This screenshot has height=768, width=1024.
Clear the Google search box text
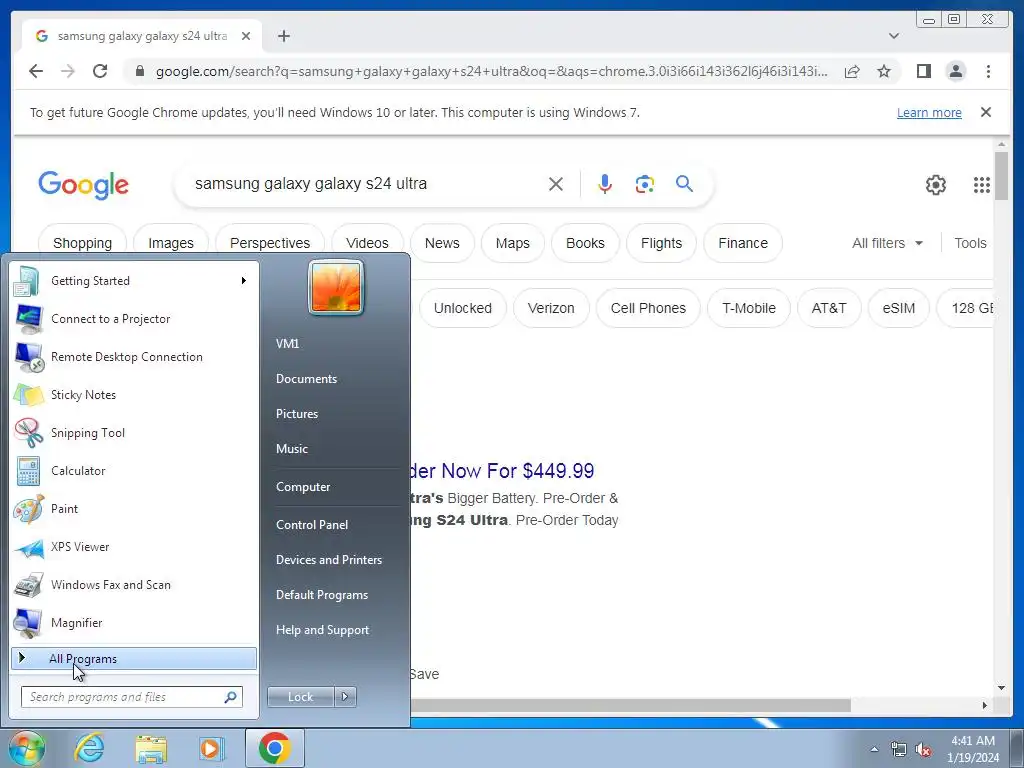pyautogui.click(x=556, y=184)
